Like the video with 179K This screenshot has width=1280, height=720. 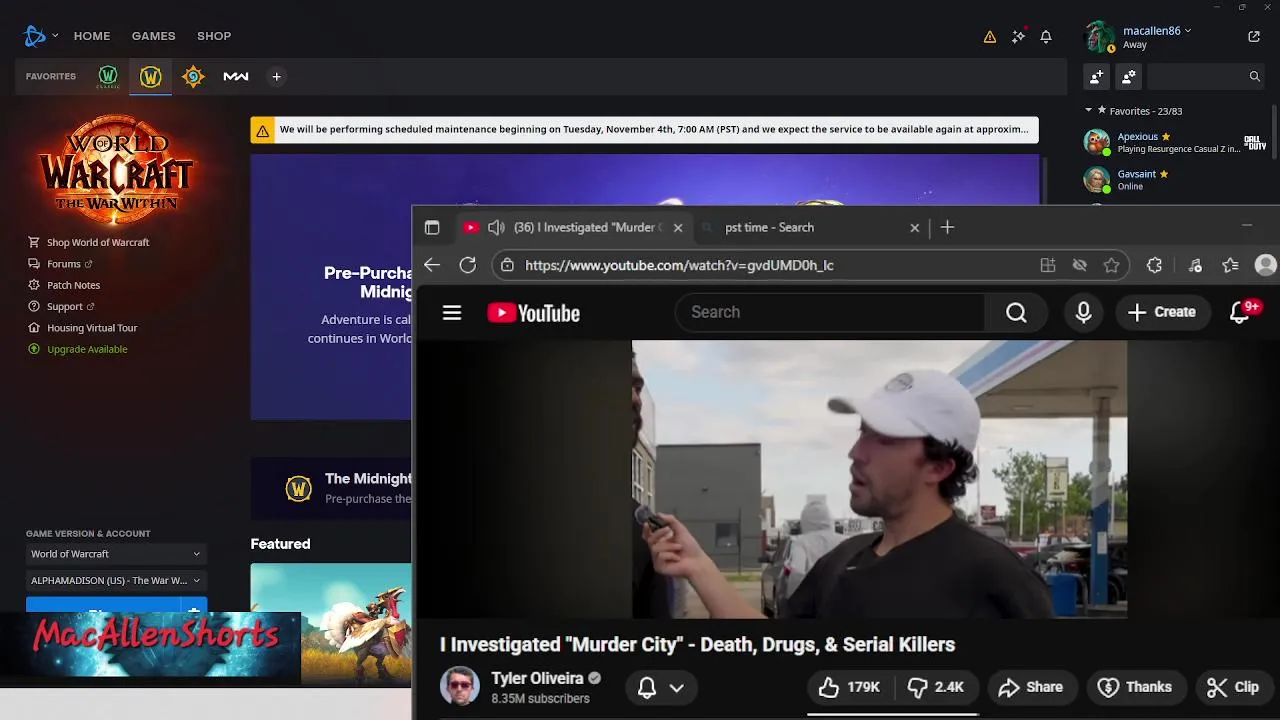coord(849,687)
